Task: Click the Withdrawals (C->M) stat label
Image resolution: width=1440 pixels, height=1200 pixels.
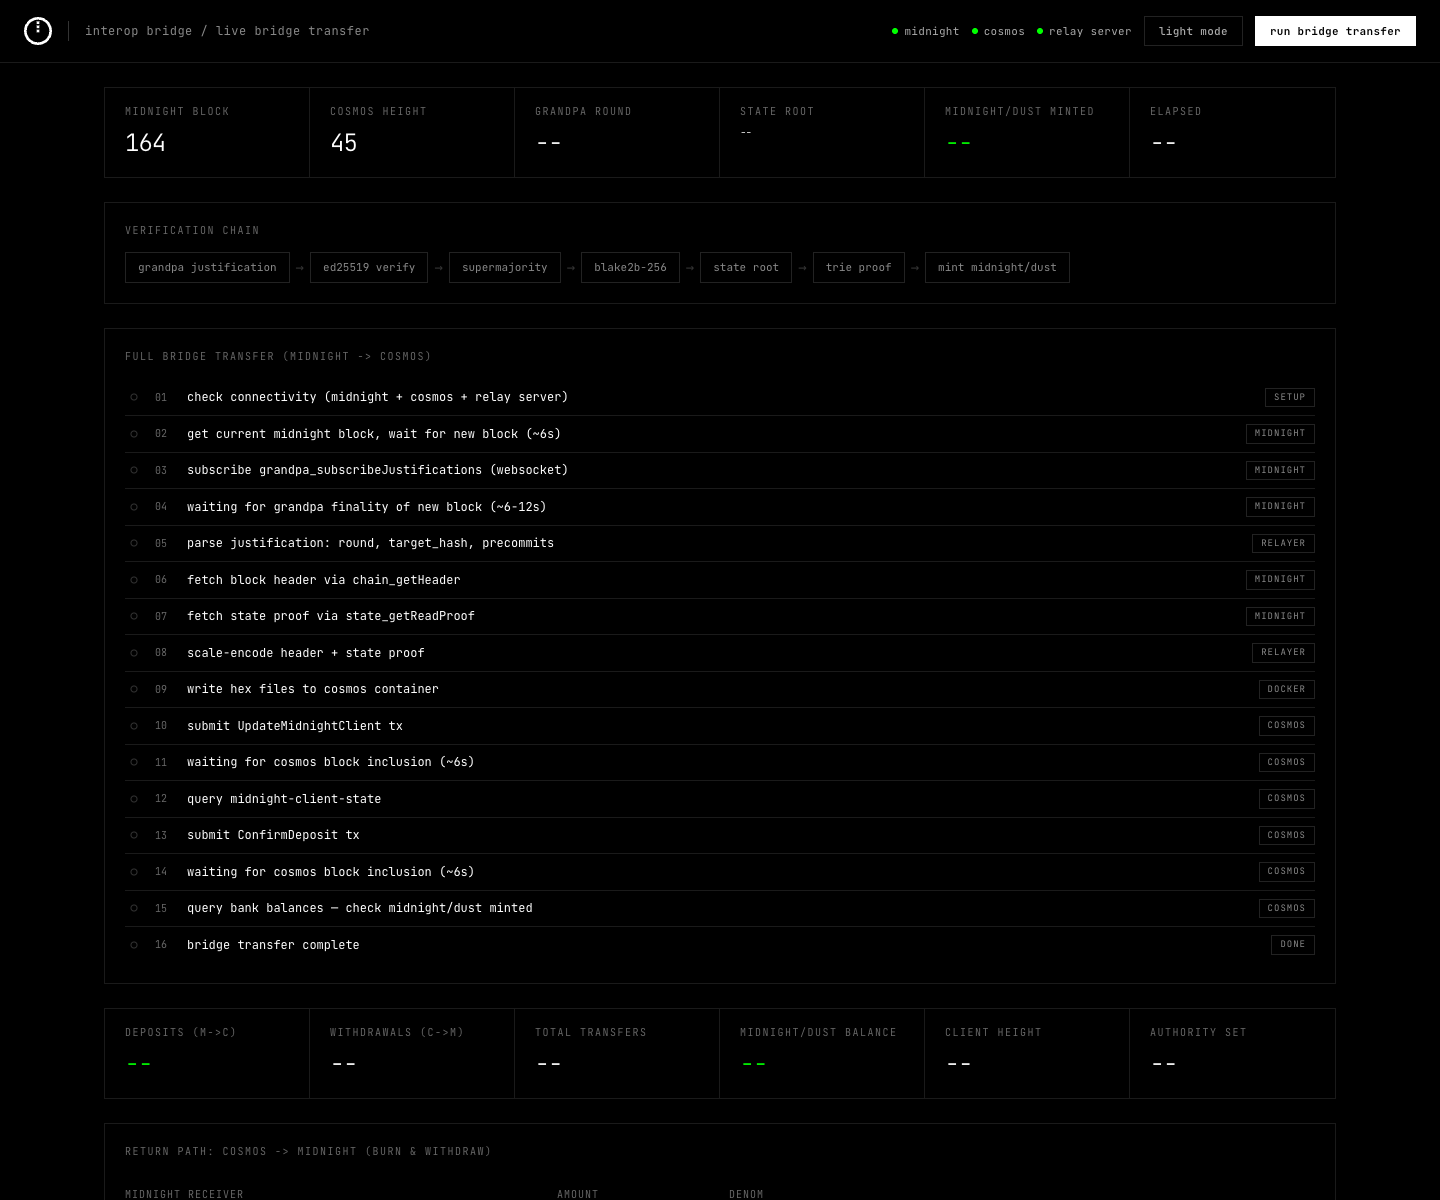Action: coord(397,1033)
